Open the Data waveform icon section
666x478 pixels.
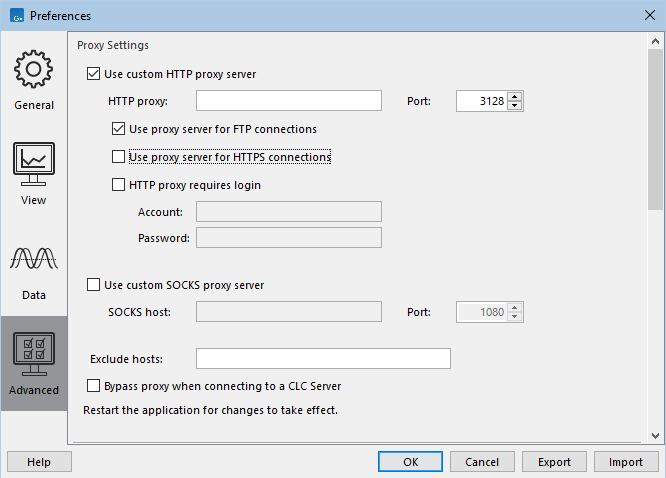tap(34, 260)
